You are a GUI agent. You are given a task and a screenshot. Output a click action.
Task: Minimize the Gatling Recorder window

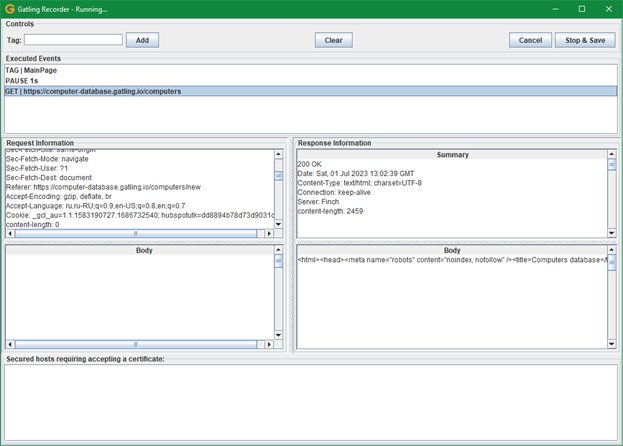click(555, 9)
